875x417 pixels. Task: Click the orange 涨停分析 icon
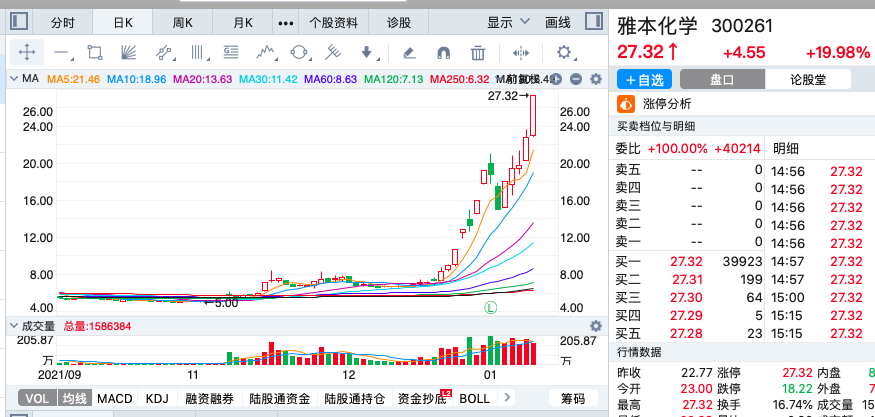pyautogui.click(x=626, y=104)
